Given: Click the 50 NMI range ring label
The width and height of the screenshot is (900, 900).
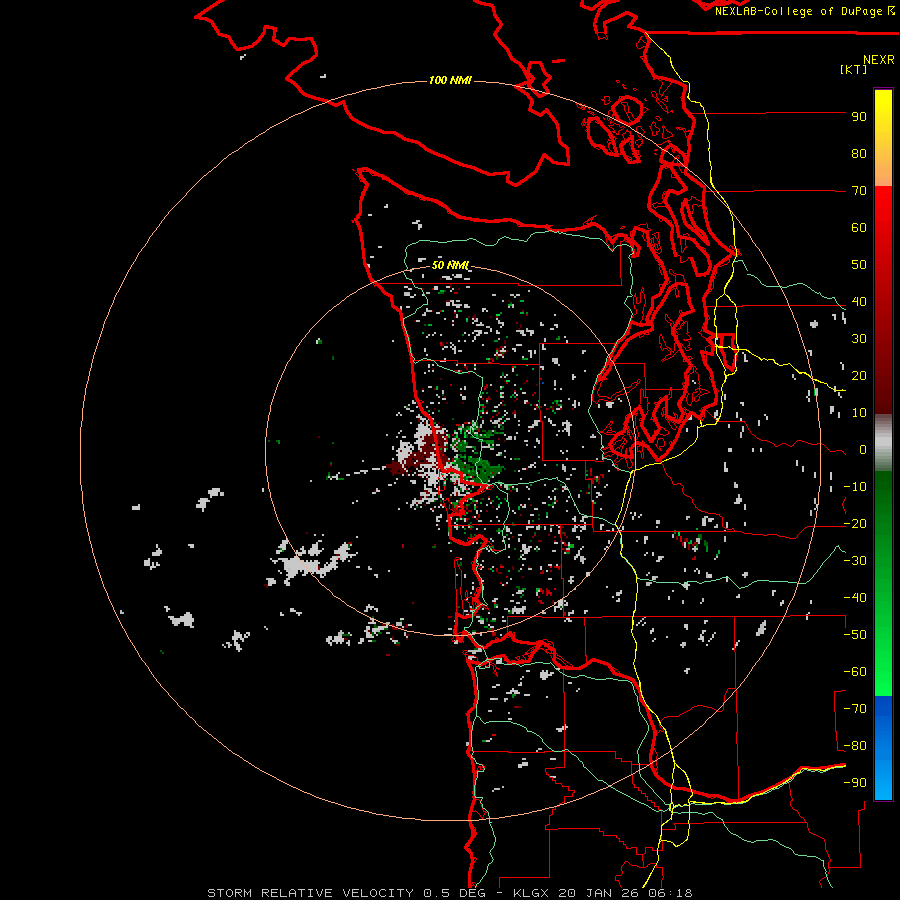Looking at the screenshot, I should click(451, 265).
